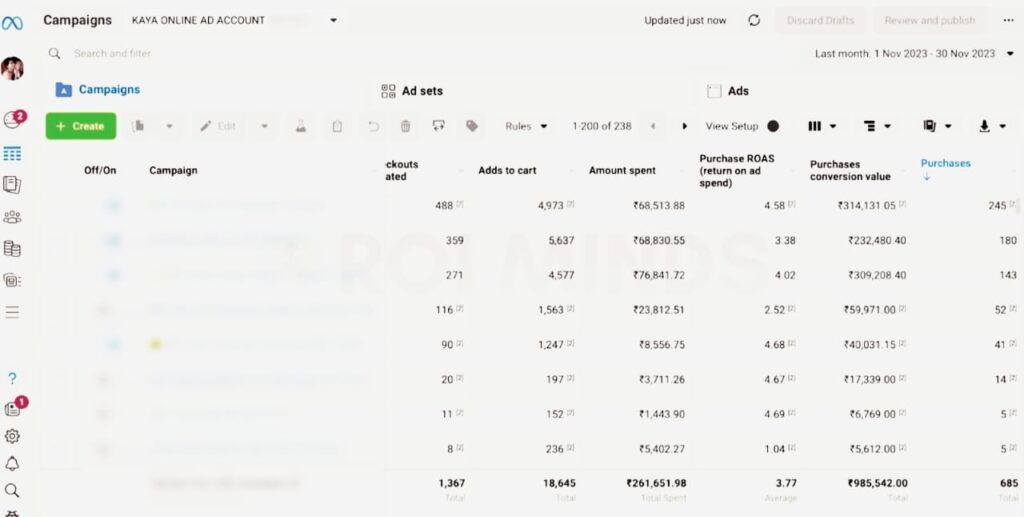
Task: Open the settings gear in sidebar
Action: point(12,436)
